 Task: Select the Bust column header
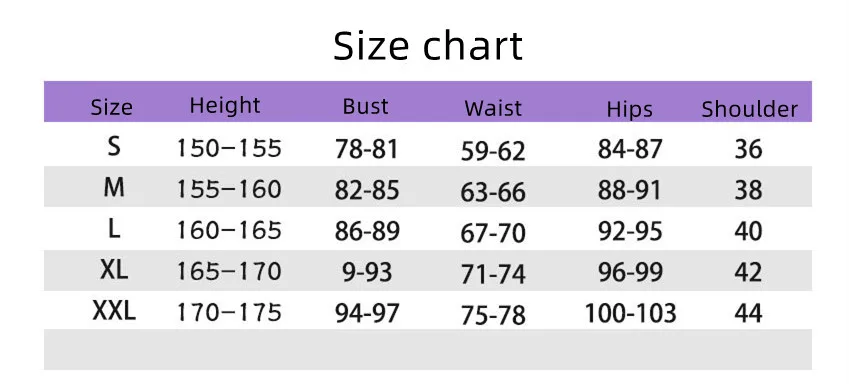pos(365,106)
